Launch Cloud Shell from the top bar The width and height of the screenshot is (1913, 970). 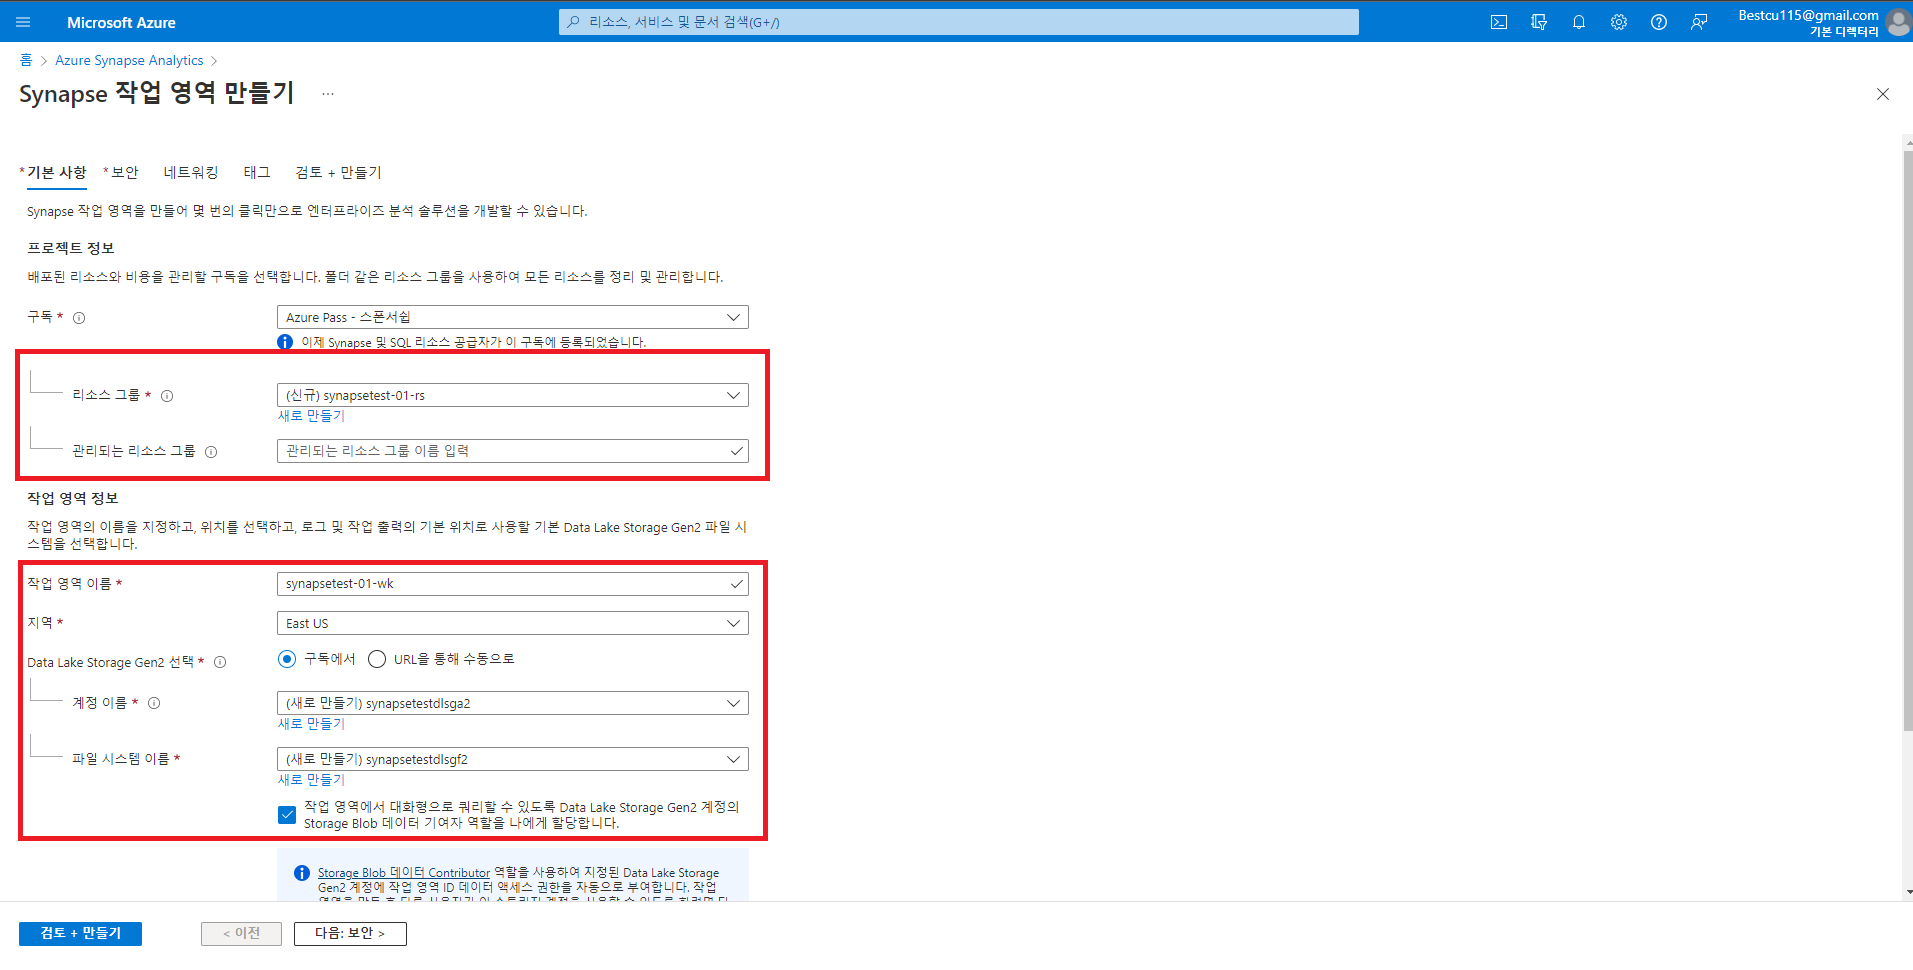coord(1499,22)
